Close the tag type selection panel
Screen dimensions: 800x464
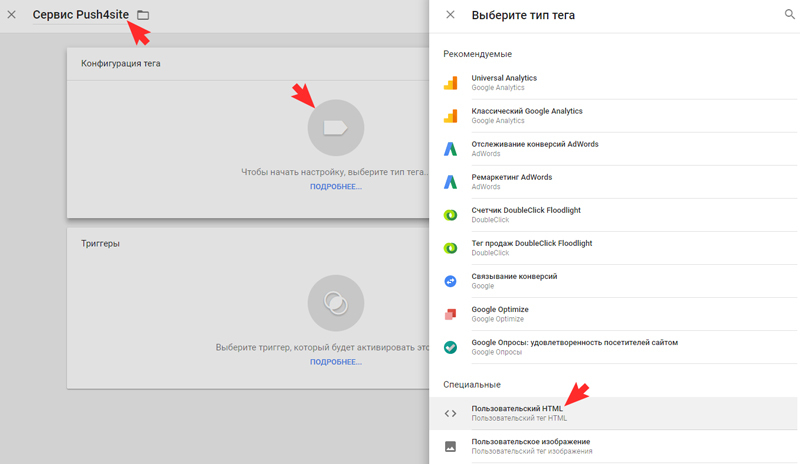[450, 15]
